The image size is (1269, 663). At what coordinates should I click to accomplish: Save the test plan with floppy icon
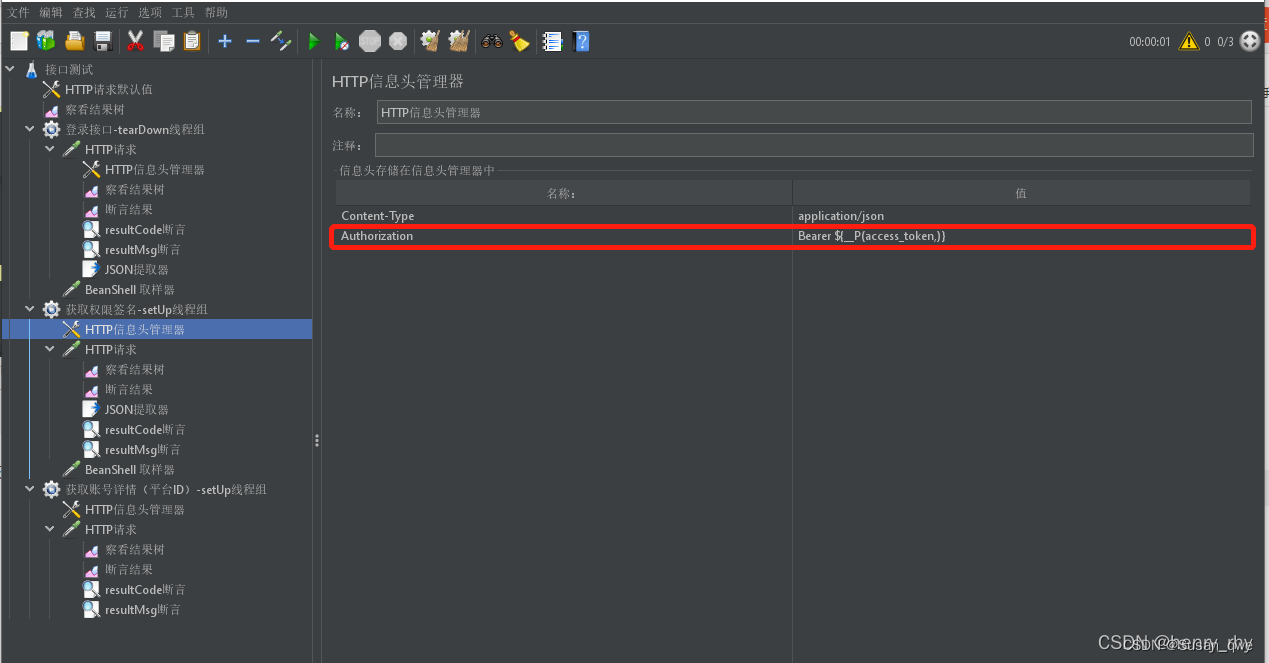click(102, 41)
